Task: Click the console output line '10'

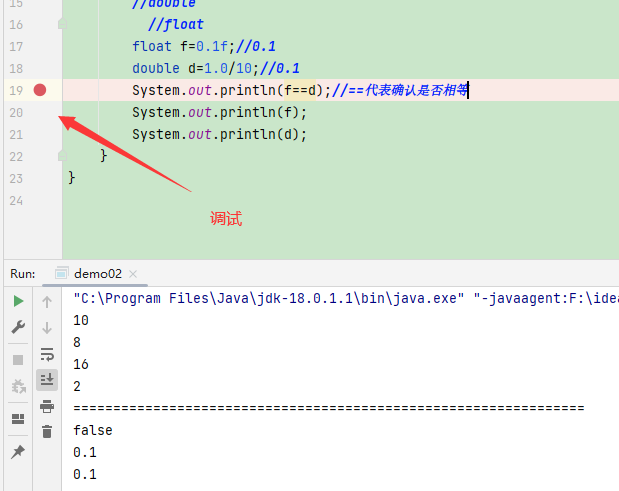Action: pos(81,320)
